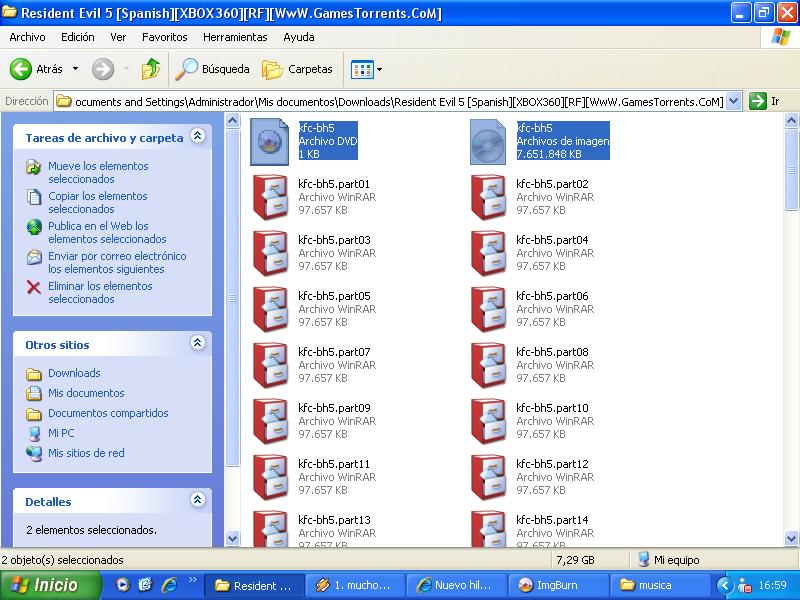This screenshot has height=600, width=800.
Task: Select the kfc-bh5.part12 WinRAR icon
Action: pos(488,478)
